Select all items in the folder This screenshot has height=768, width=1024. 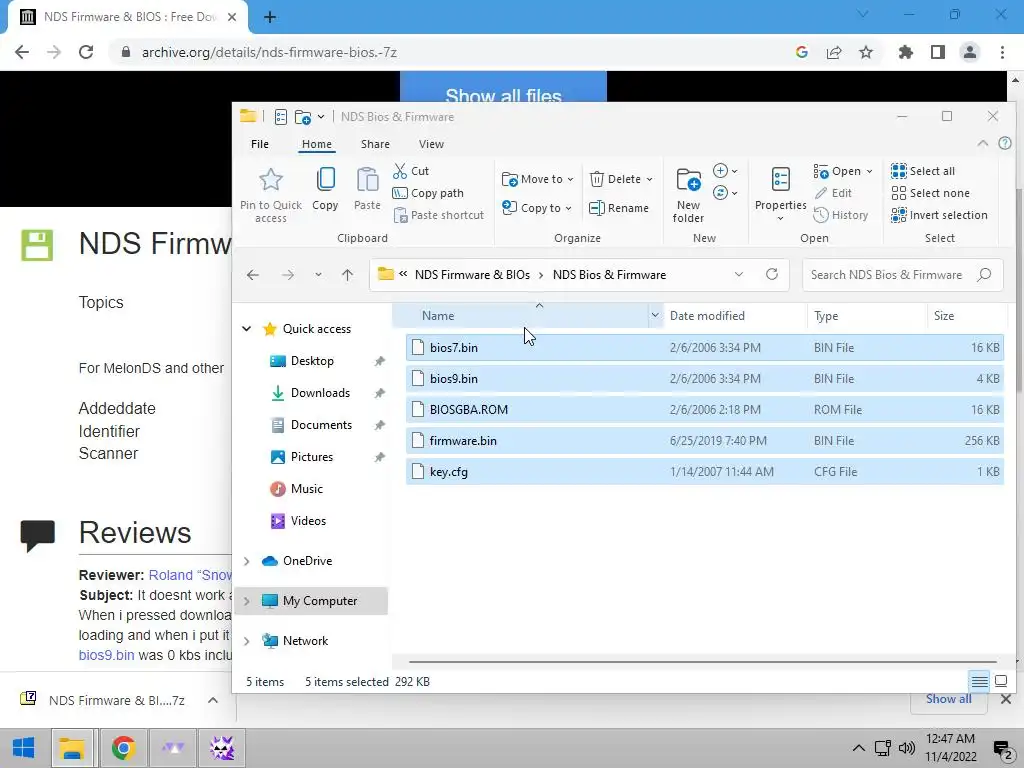coord(923,171)
